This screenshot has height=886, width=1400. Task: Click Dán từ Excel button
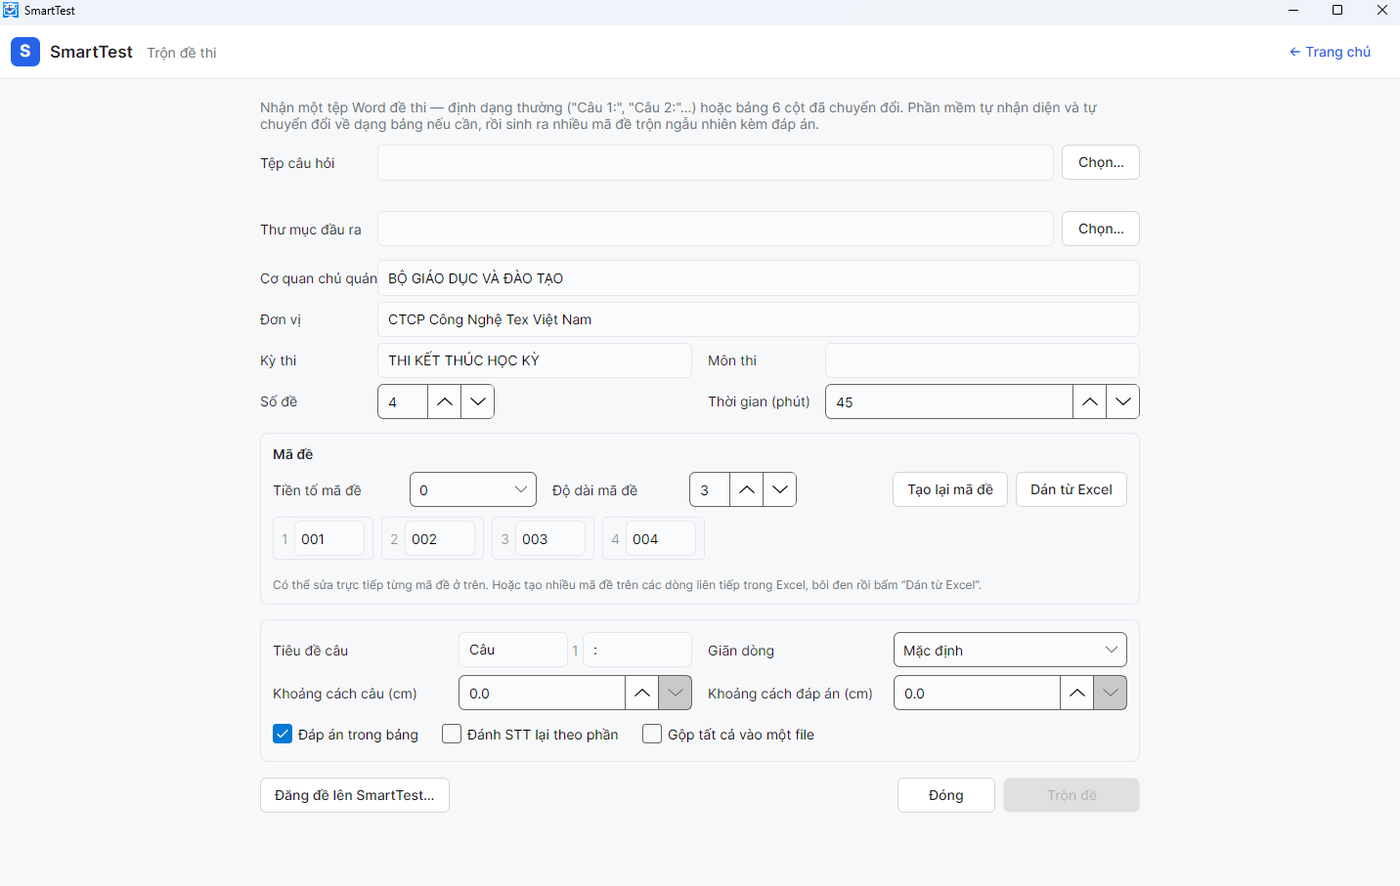click(1071, 490)
